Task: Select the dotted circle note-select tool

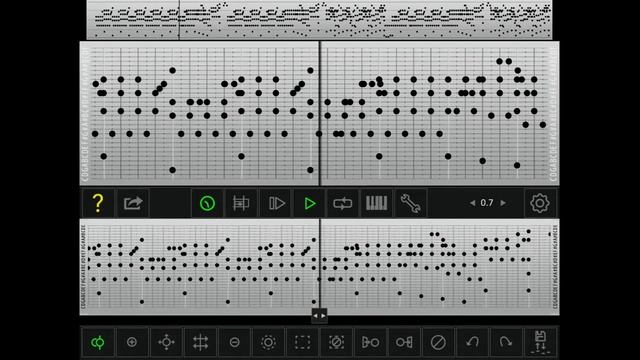Action: point(268,342)
